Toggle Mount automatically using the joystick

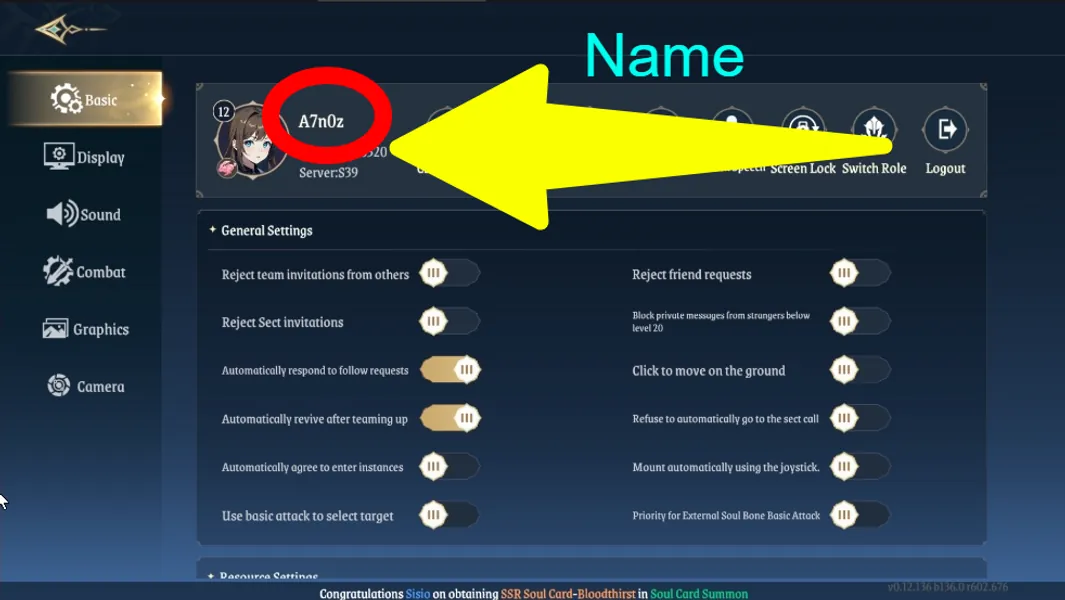click(x=860, y=466)
